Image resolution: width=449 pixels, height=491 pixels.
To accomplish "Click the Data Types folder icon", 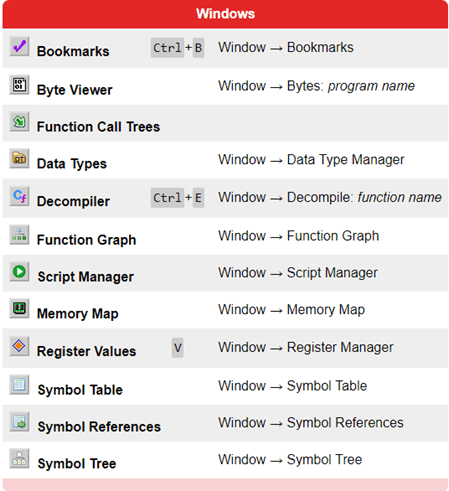I will 19,158.
